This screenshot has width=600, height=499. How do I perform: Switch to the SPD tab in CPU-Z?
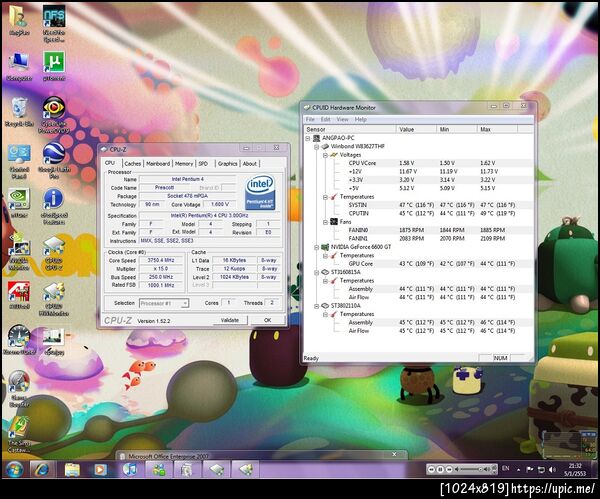[x=203, y=163]
